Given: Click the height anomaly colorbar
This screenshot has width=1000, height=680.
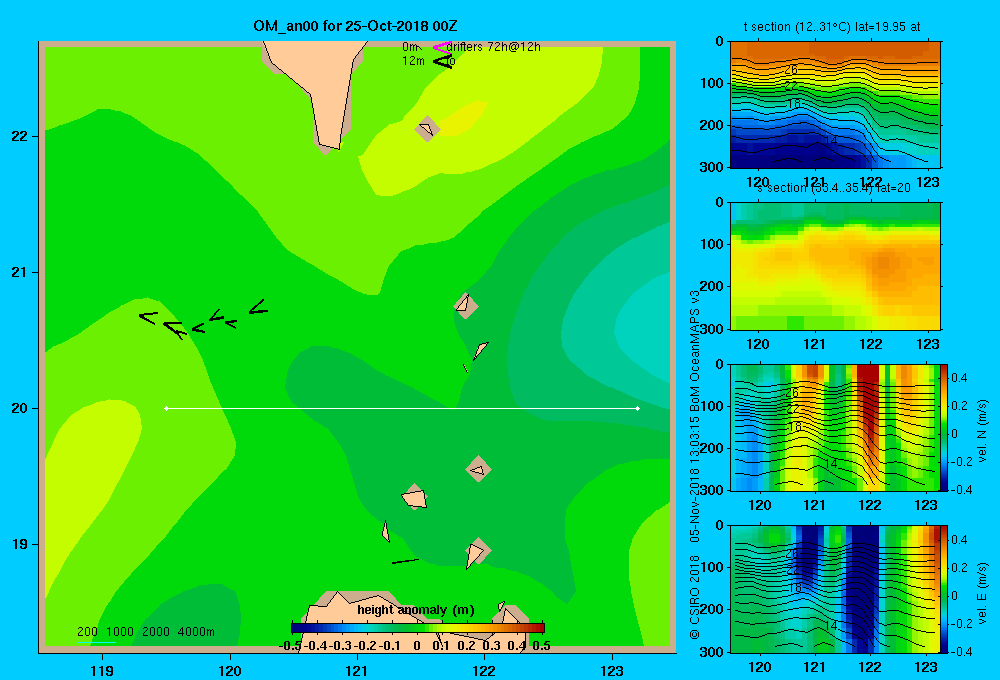Looking at the screenshot, I should click(x=418, y=628).
